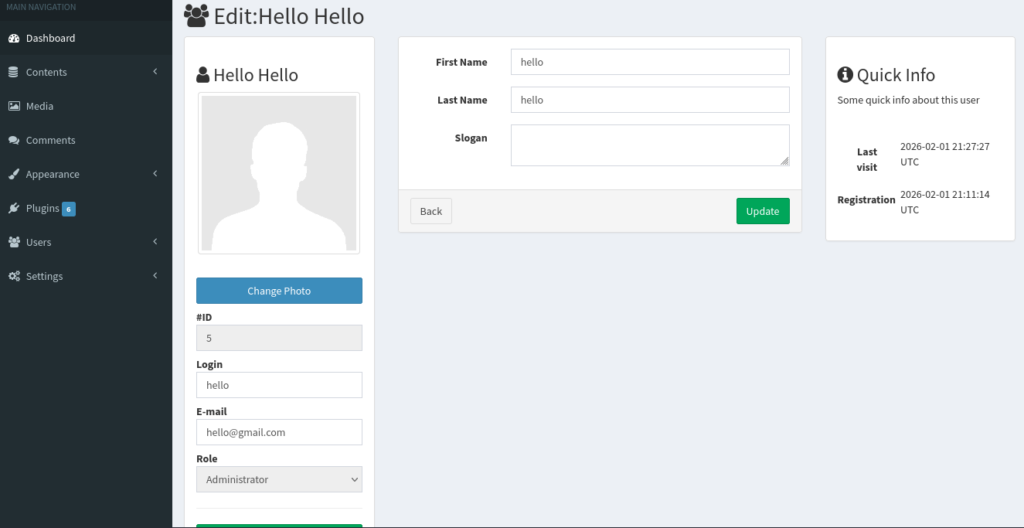Click the Dashboard gauge icon in sidebar
The height and width of the screenshot is (528, 1024).
(14, 38)
